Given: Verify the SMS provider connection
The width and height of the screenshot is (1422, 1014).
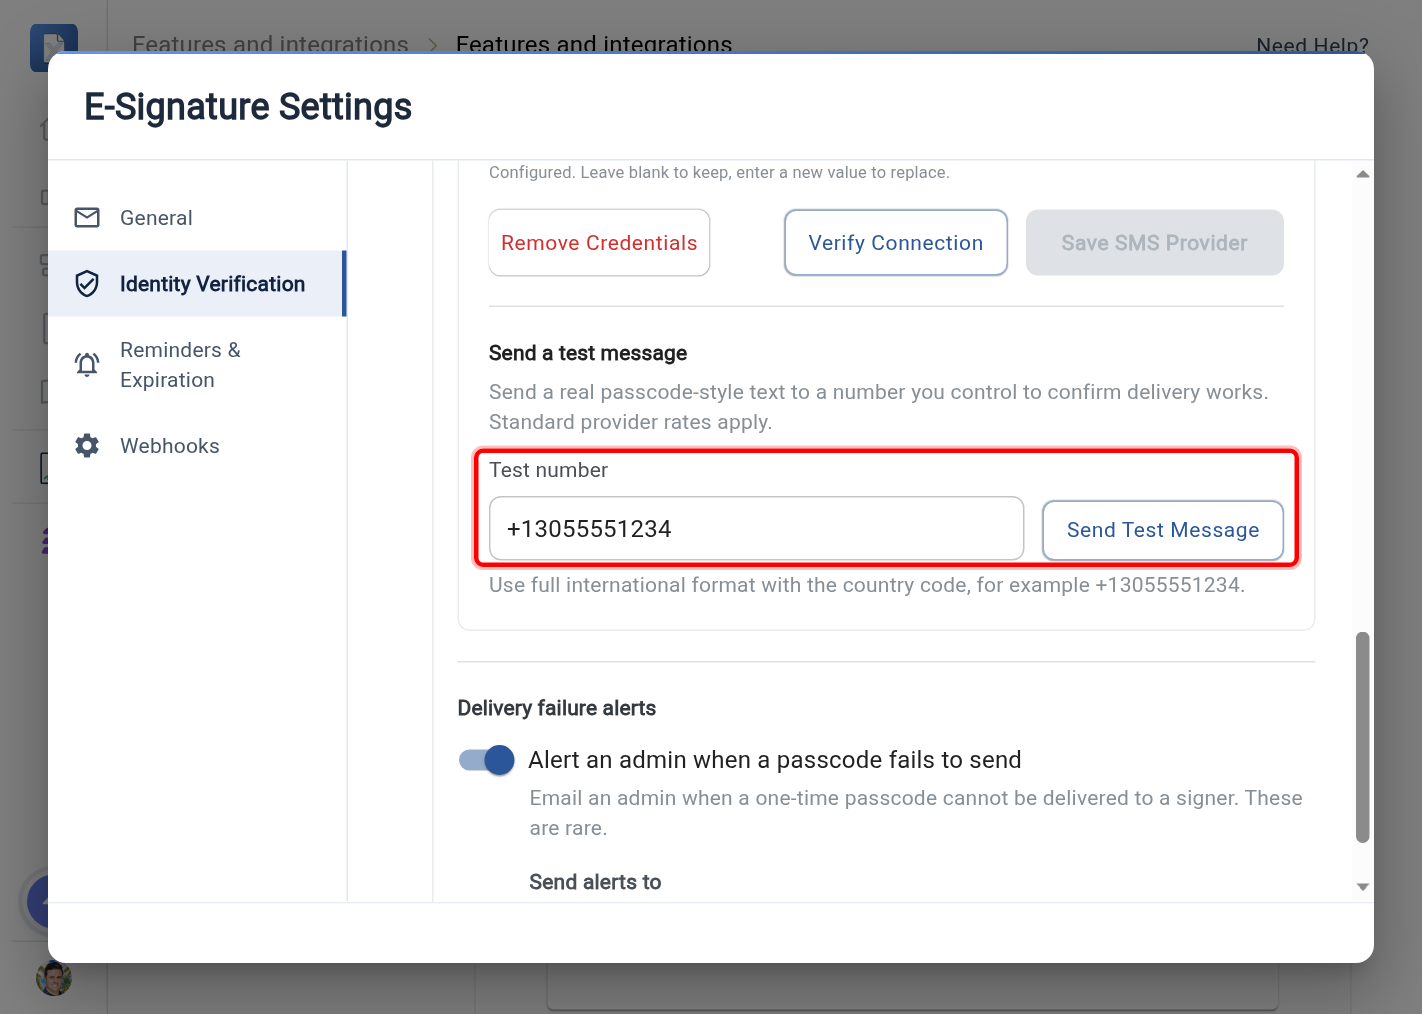Looking at the screenshot, I should click(896, 243).
